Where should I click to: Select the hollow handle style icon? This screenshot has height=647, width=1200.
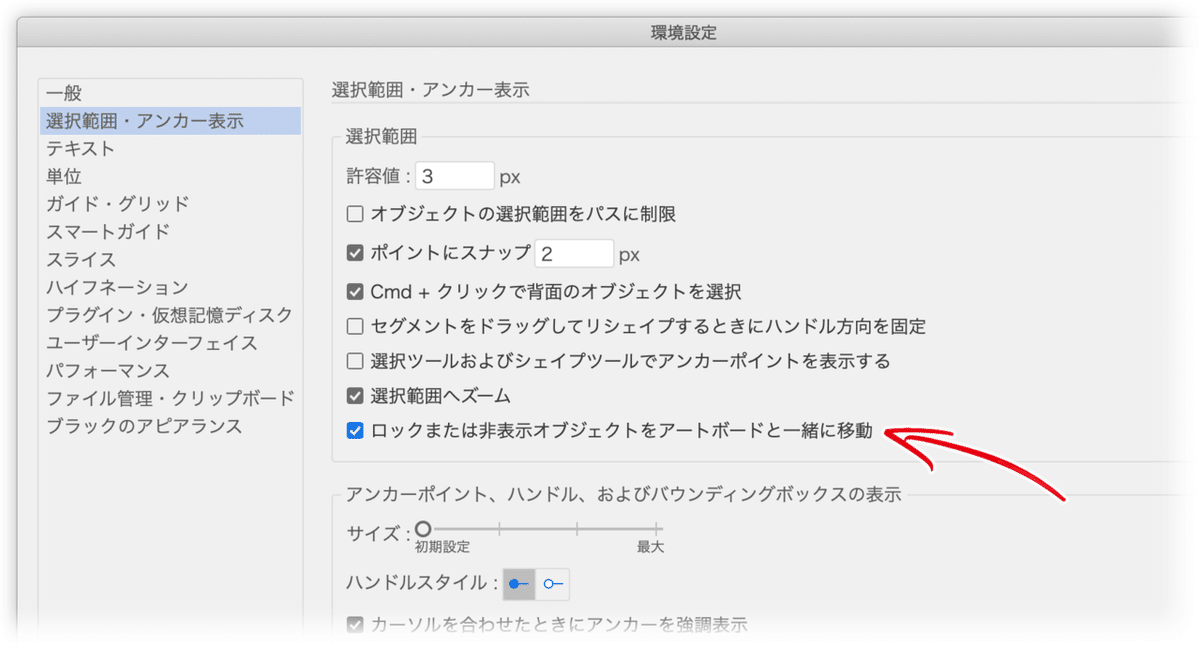pos(553,583)
